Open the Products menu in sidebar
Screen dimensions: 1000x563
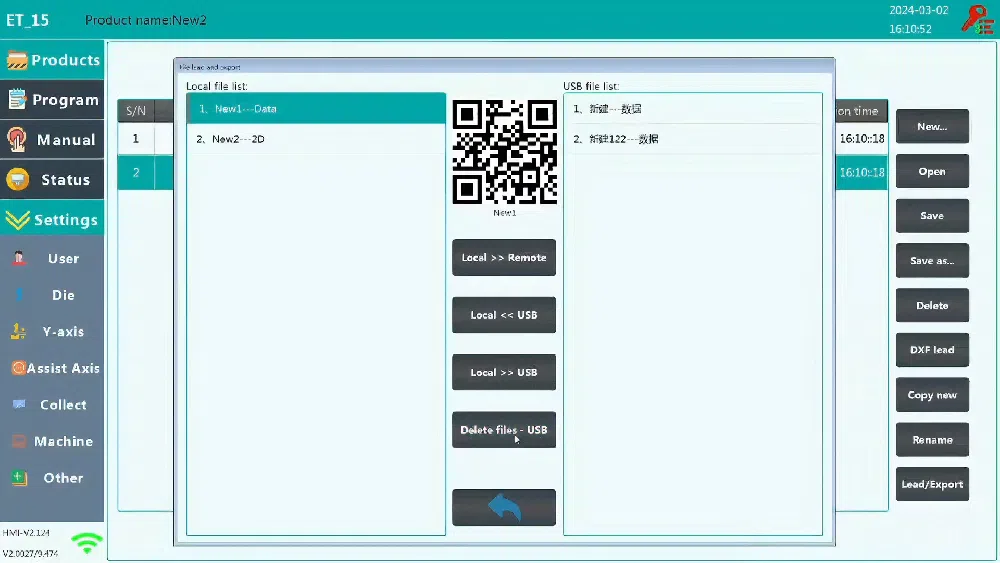coord(52,60)
